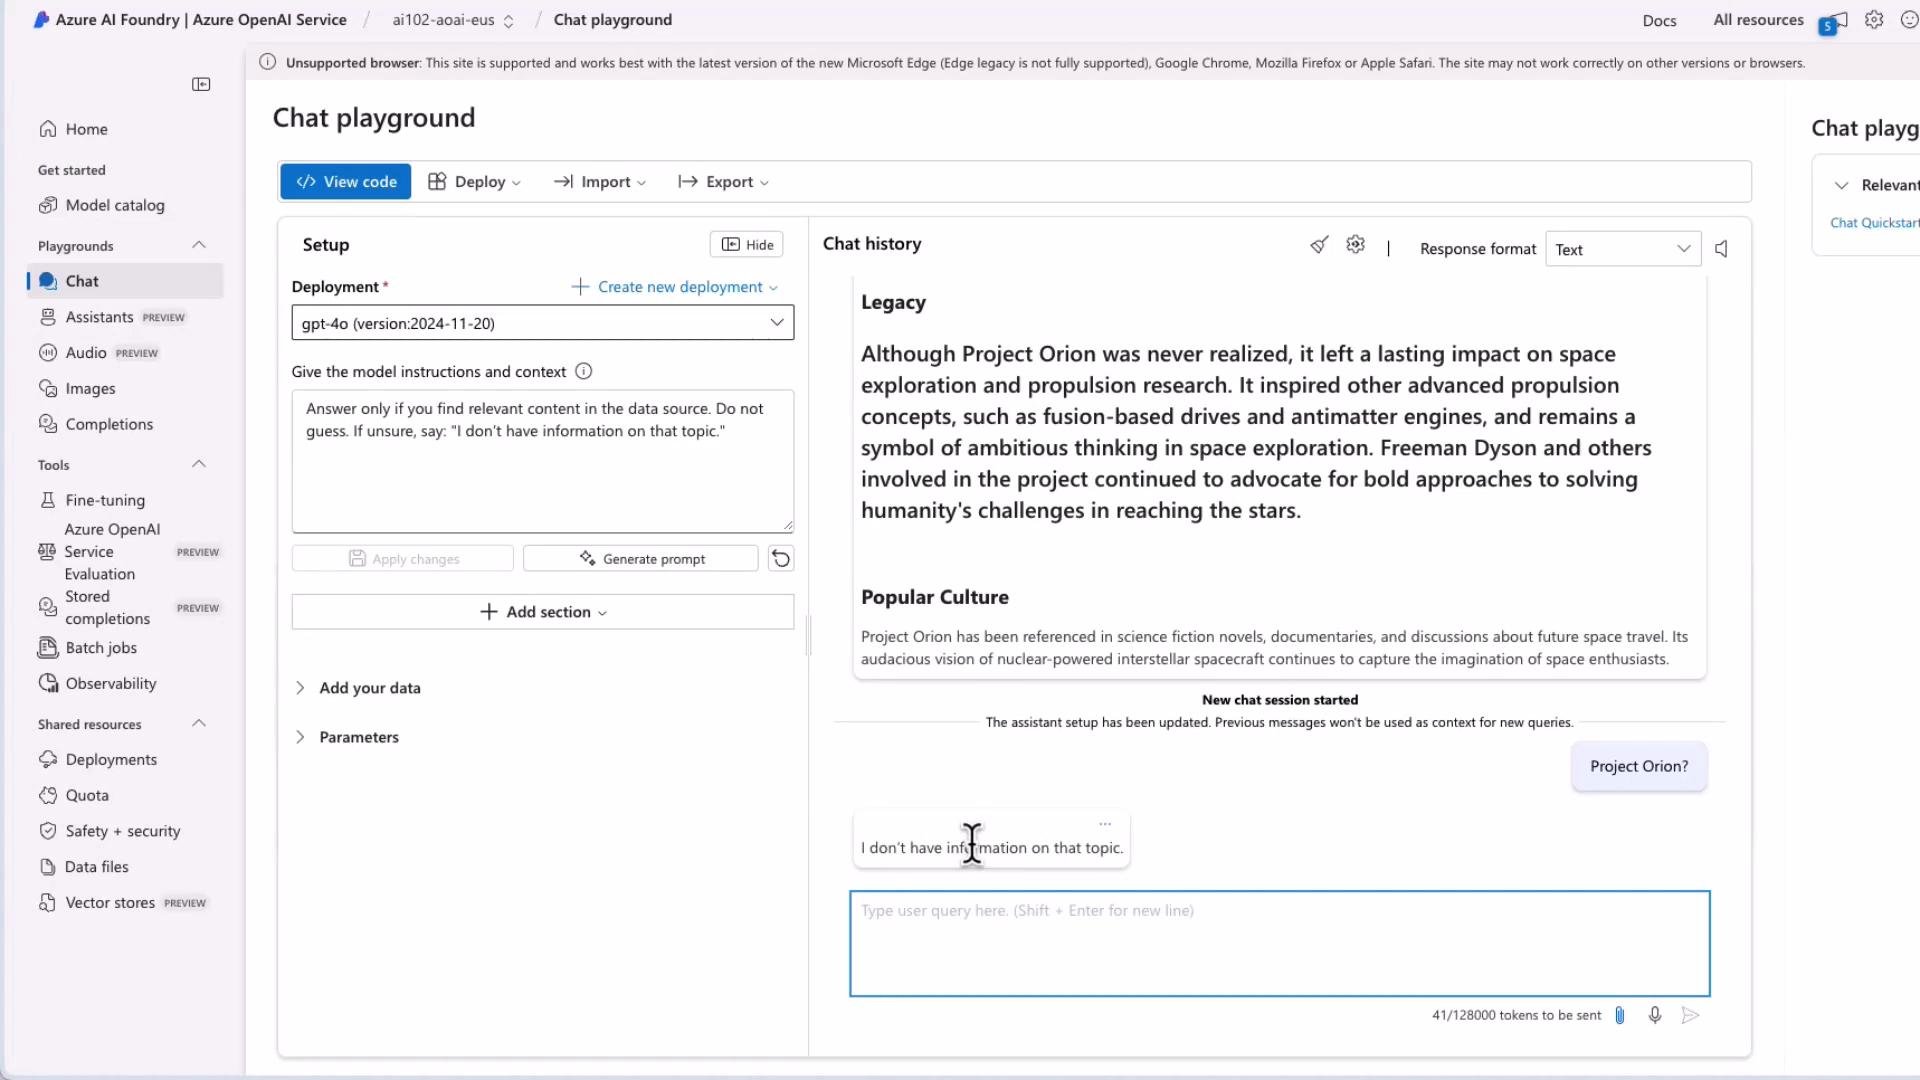Expand Add your data section

coord(359,688)
